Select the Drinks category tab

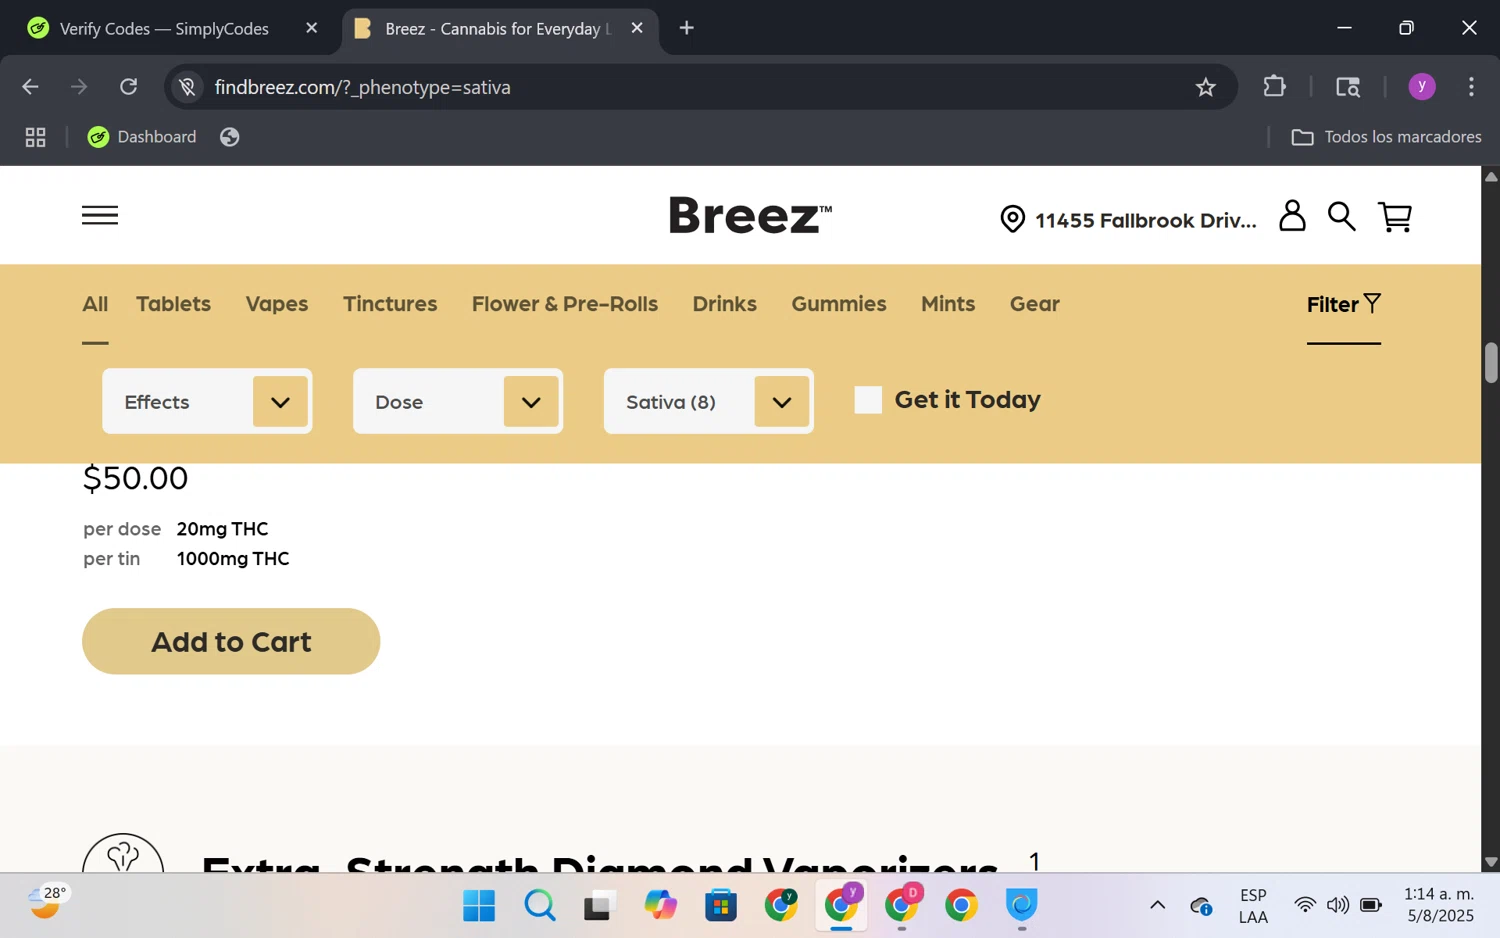pyautogui.click(x=725, y=304)
